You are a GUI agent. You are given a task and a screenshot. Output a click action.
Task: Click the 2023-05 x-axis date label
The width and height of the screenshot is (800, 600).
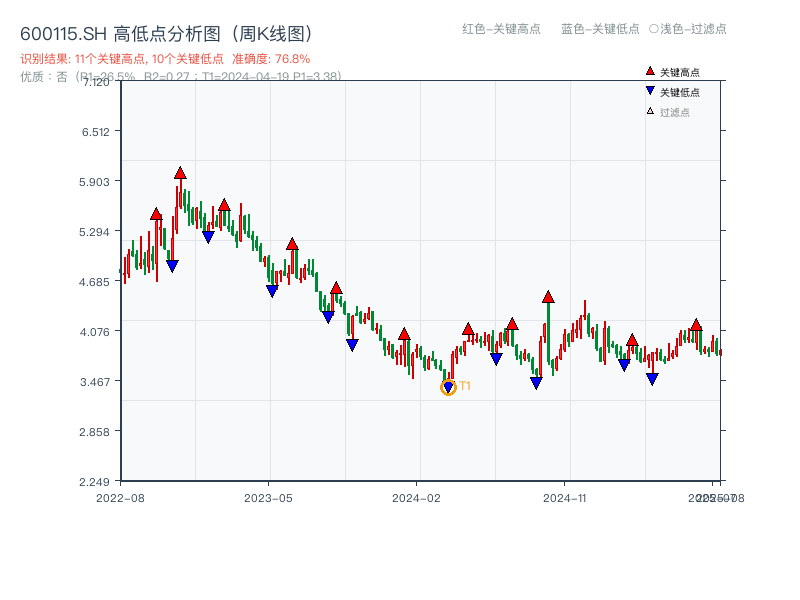(x=268, y=498)
